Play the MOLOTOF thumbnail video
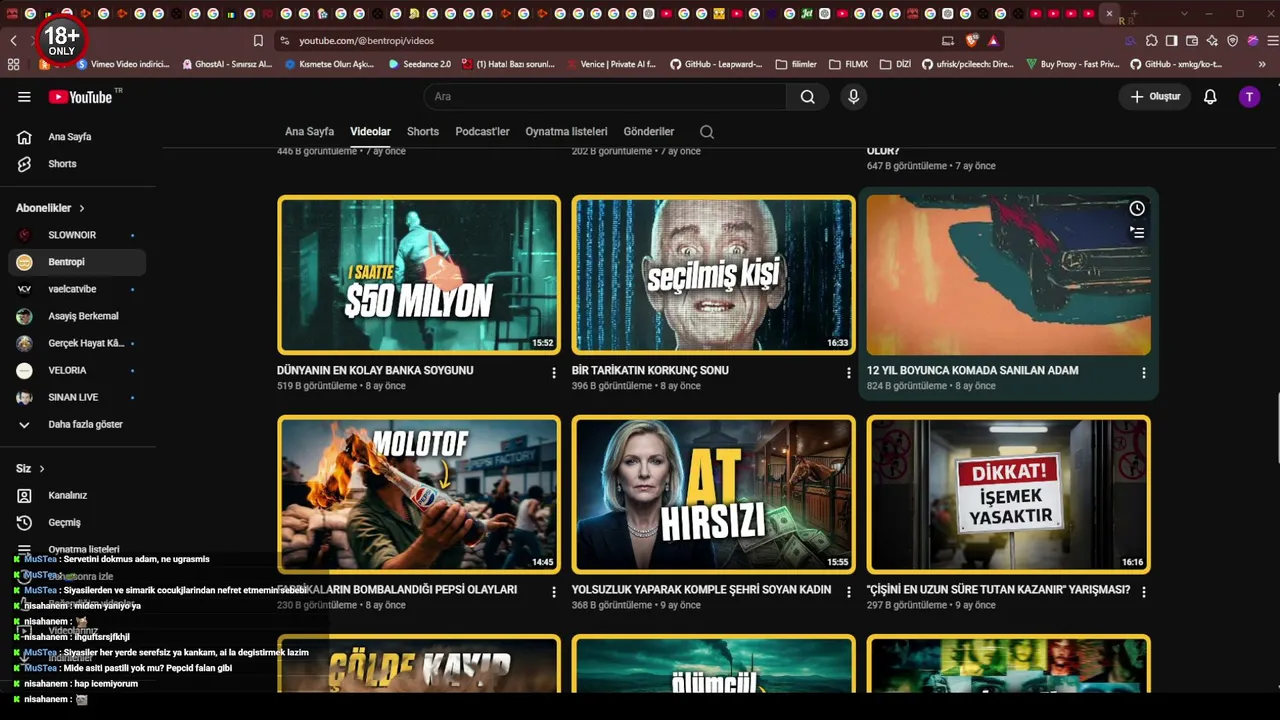Viewport: 1280px width, 720px height. tap(419, 494)
